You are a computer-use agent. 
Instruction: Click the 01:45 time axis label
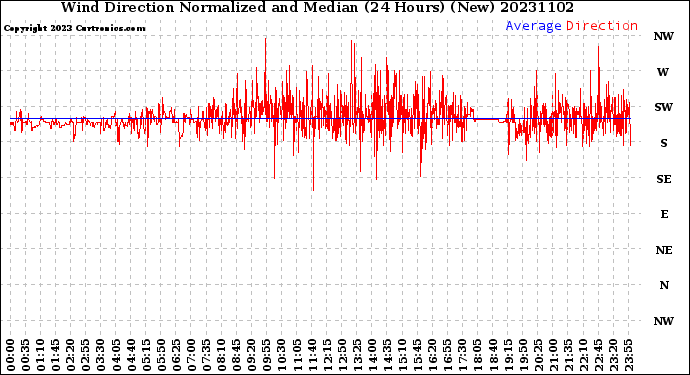(x=56, y=355)
